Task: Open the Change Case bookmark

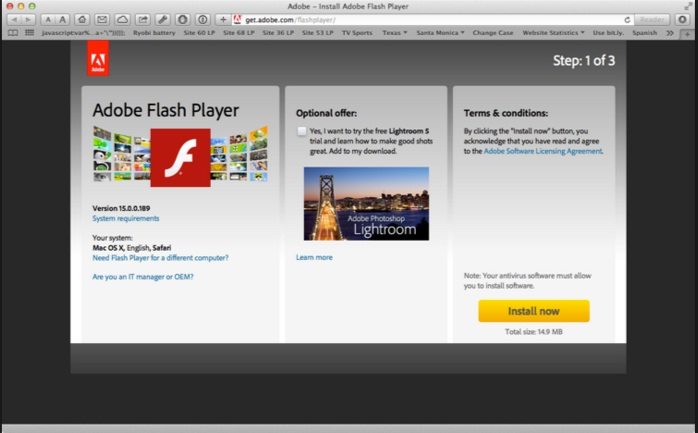Action: 493,33
